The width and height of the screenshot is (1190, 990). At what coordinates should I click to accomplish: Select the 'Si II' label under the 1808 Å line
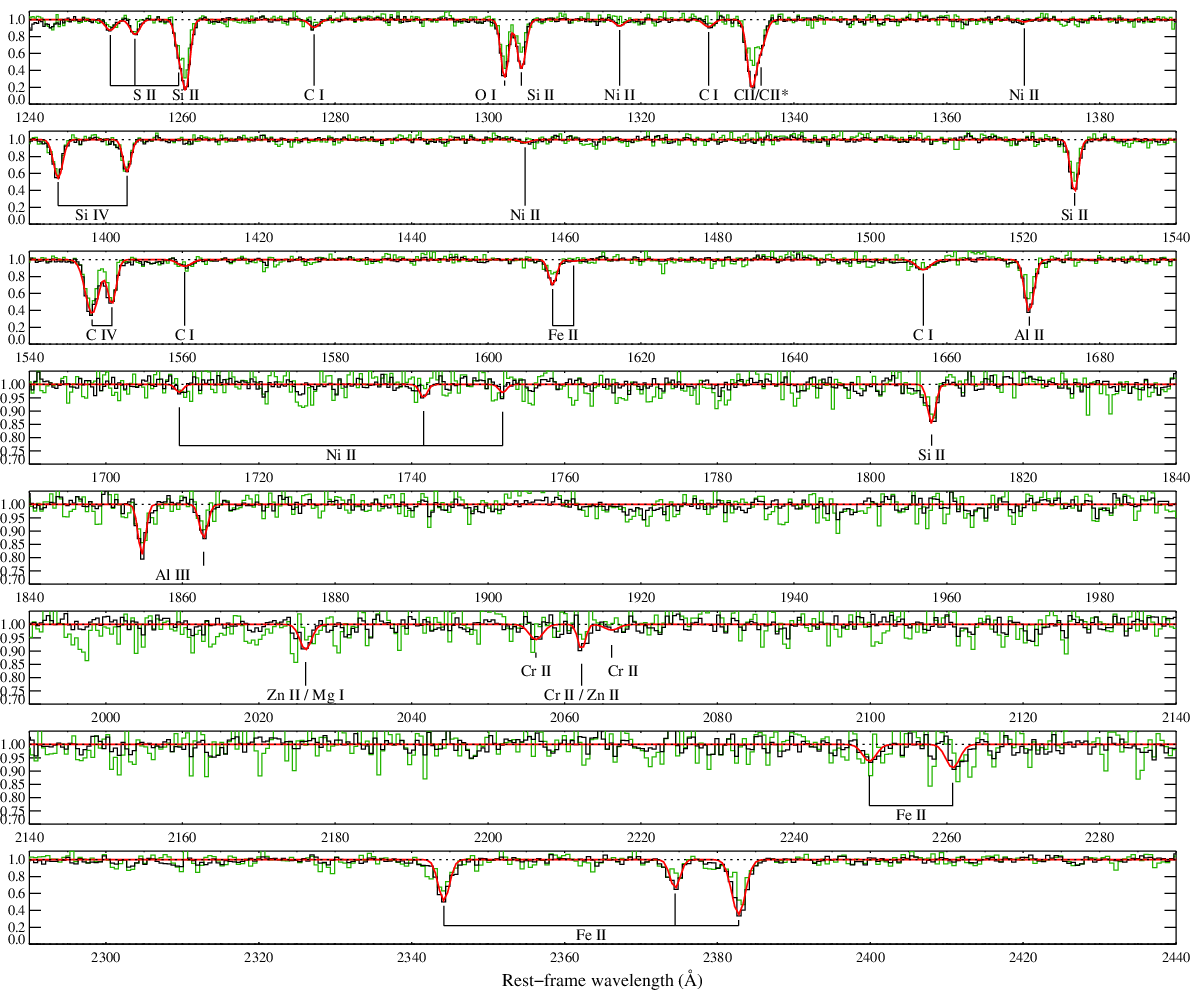coord(931,455)
